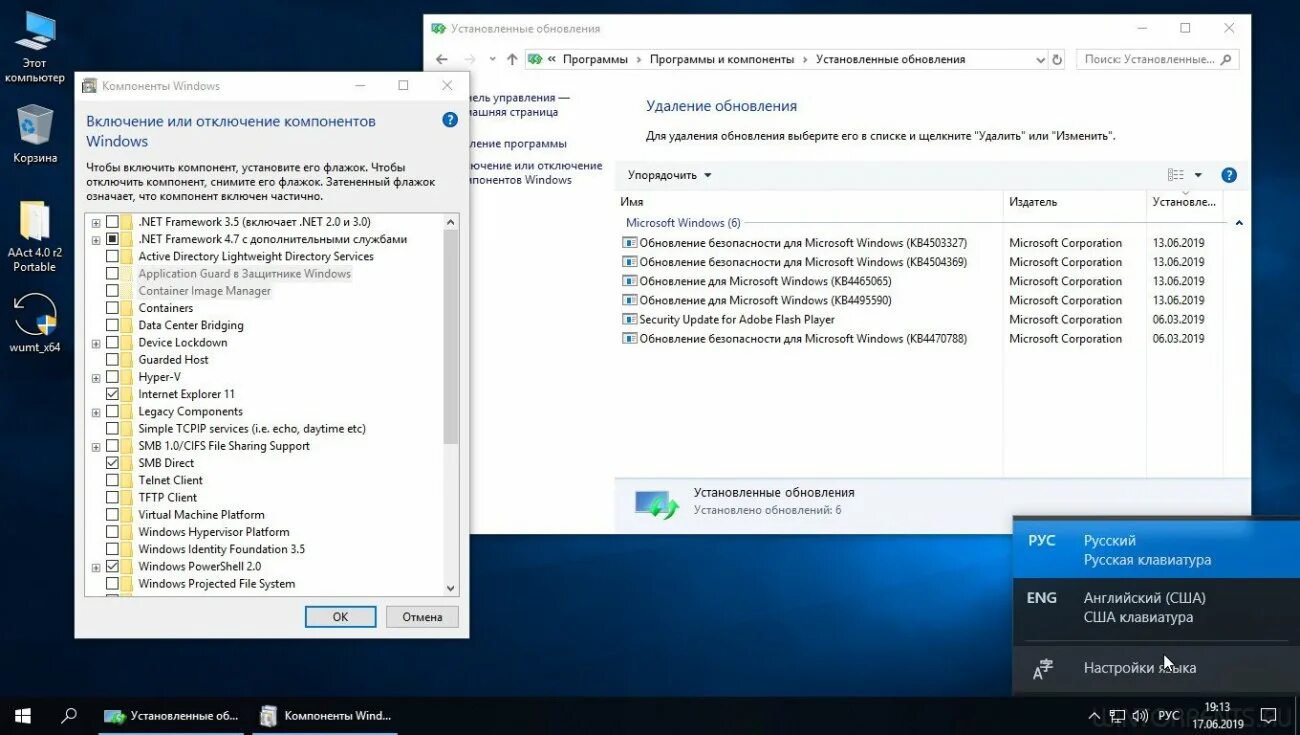This screenshot has width=1300, height=735.
Task: Change view with the view layout icon
Action: tap(1176, 175)
